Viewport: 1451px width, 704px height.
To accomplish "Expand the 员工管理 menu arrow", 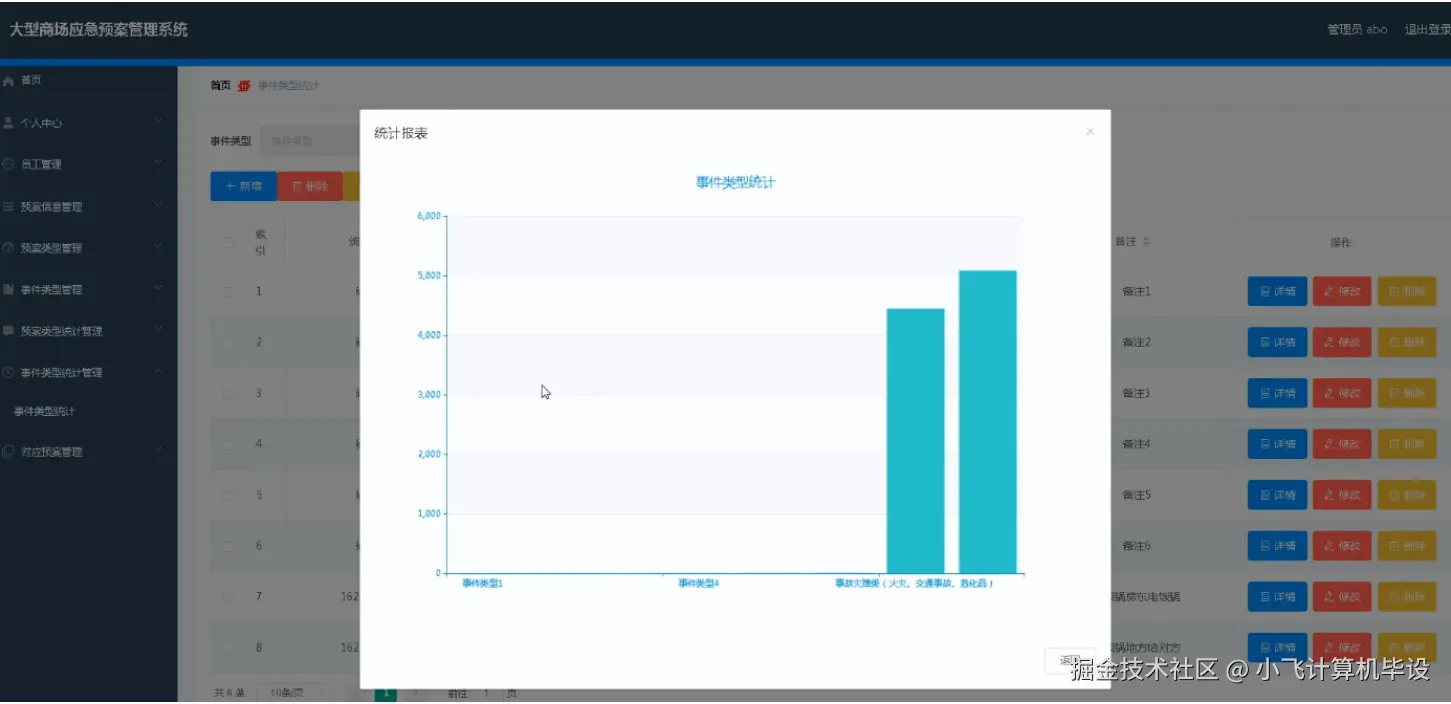I will [x=158, y=163].
